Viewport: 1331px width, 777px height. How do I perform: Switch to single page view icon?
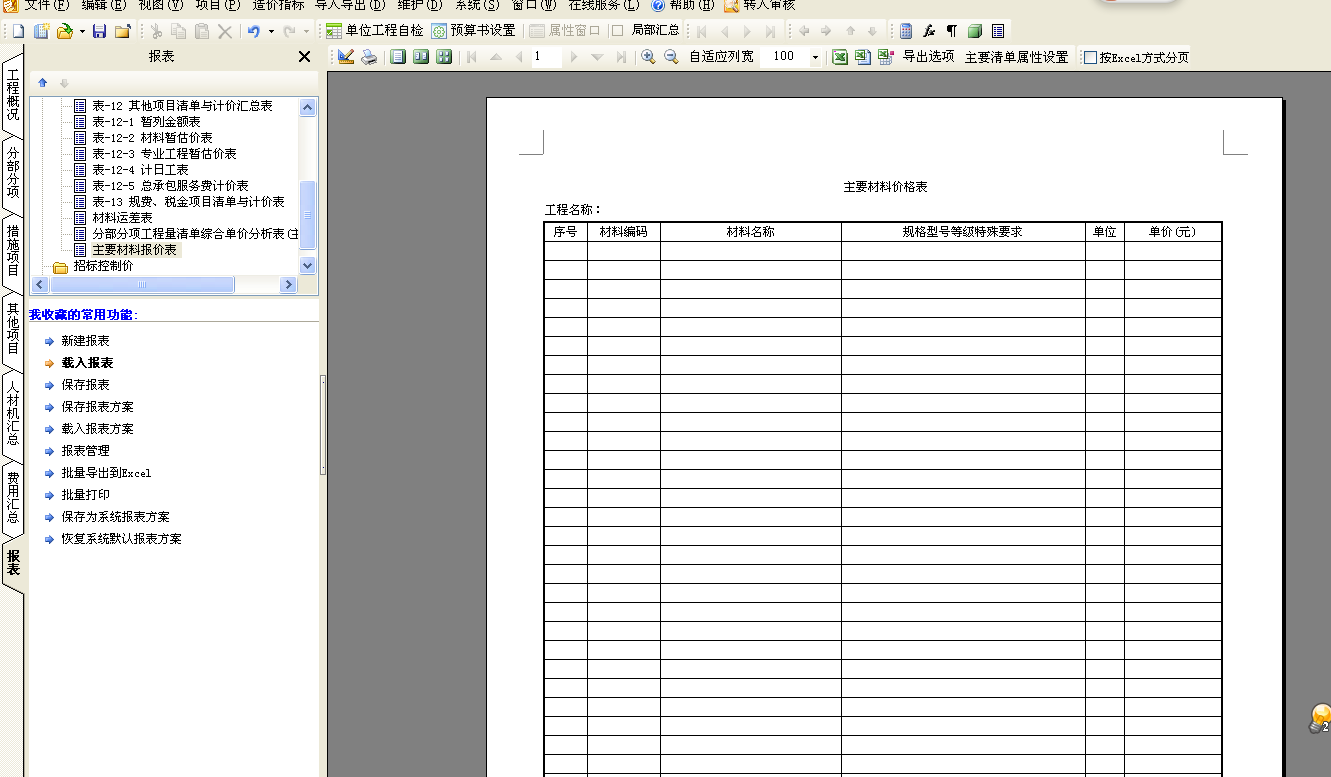(398, 57)
